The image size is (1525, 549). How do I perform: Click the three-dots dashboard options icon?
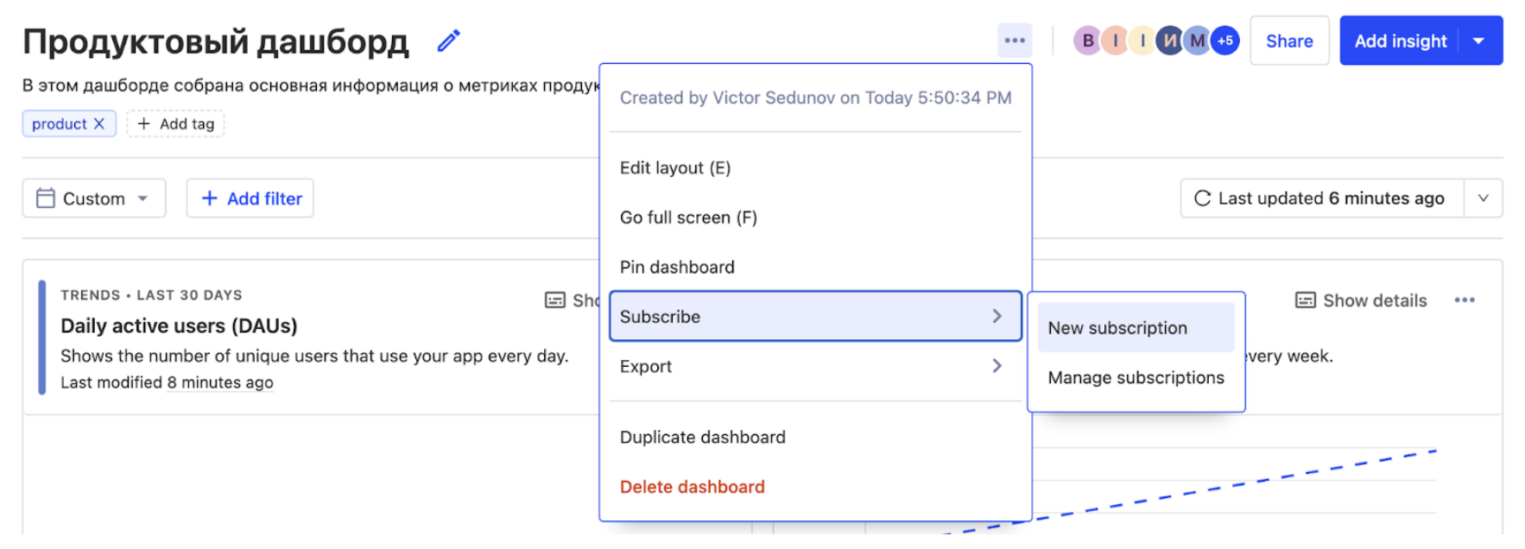(1015, 41)
